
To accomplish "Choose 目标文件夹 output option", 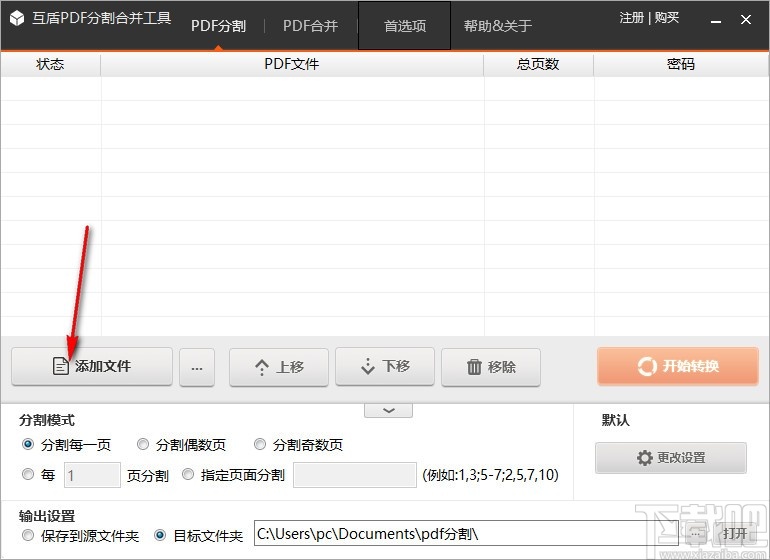I will 160,535.
